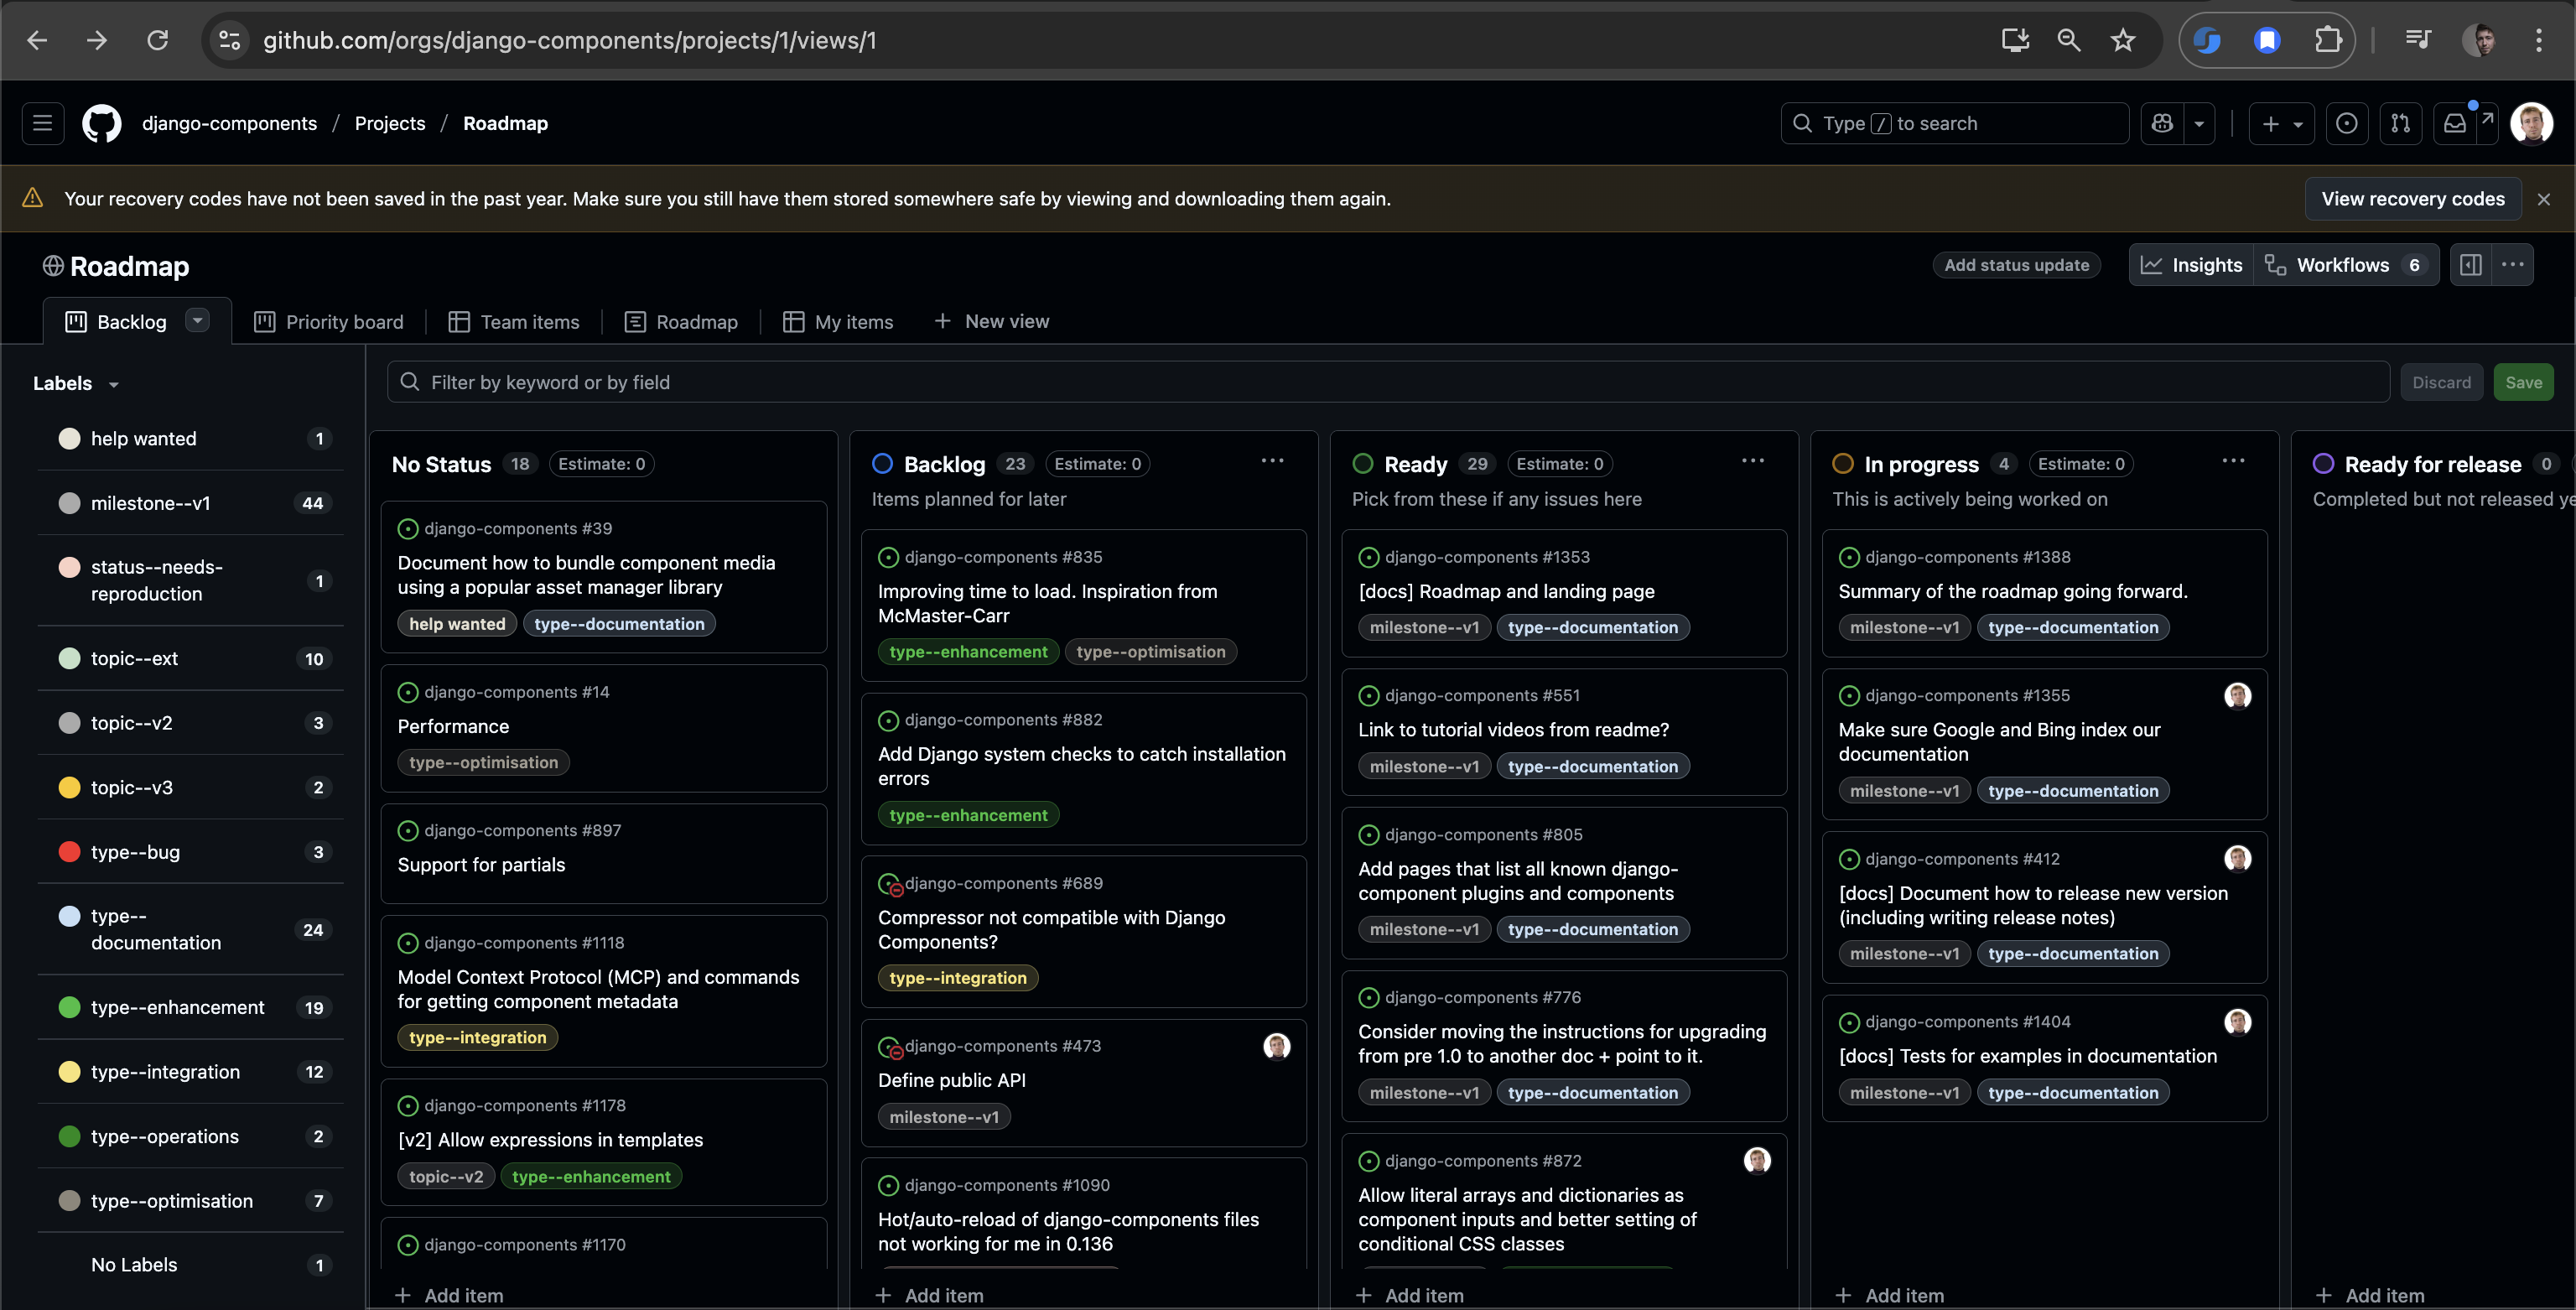Image resolution: width=2576 pixels, height=1310 pixels.
Task: Dismiss the recovery codes warning banner
Action: coord(2544,200)
